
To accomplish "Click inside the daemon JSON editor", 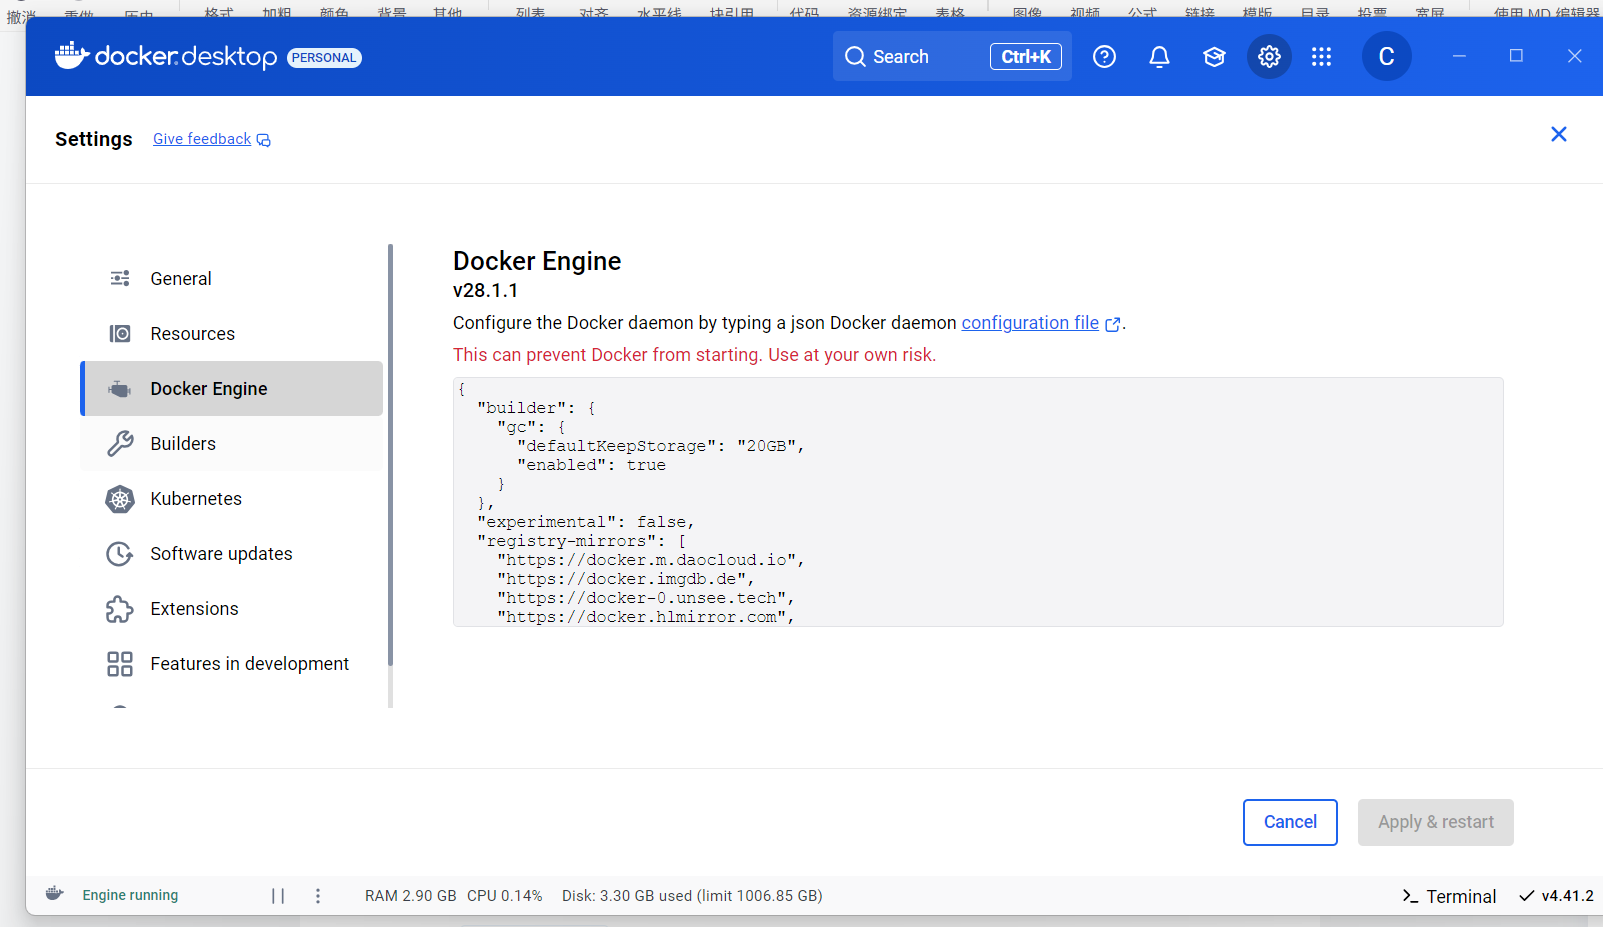I will [978, 502].
